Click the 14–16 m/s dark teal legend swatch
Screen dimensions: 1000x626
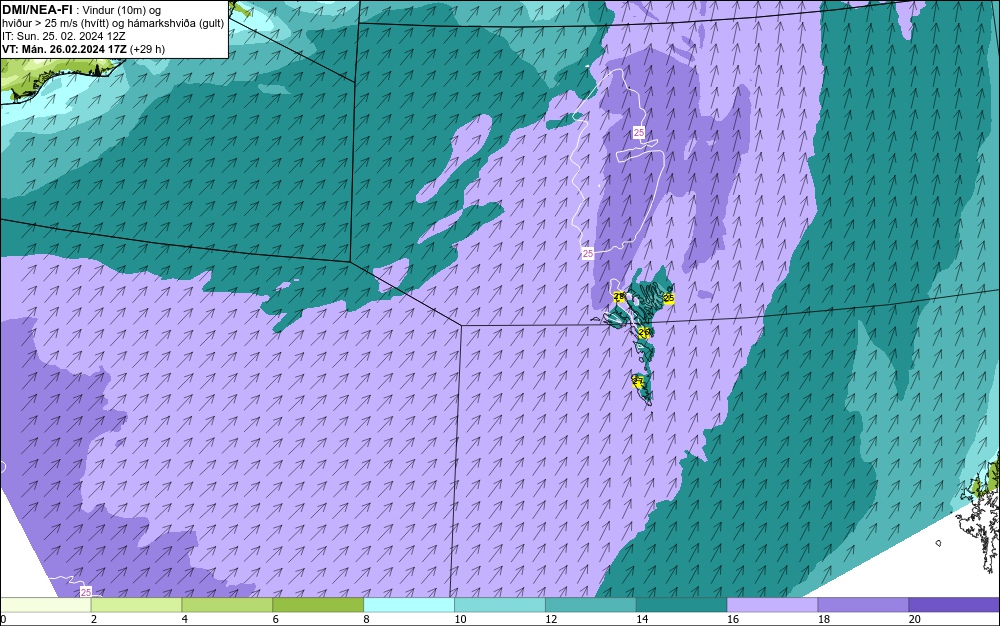682,605
